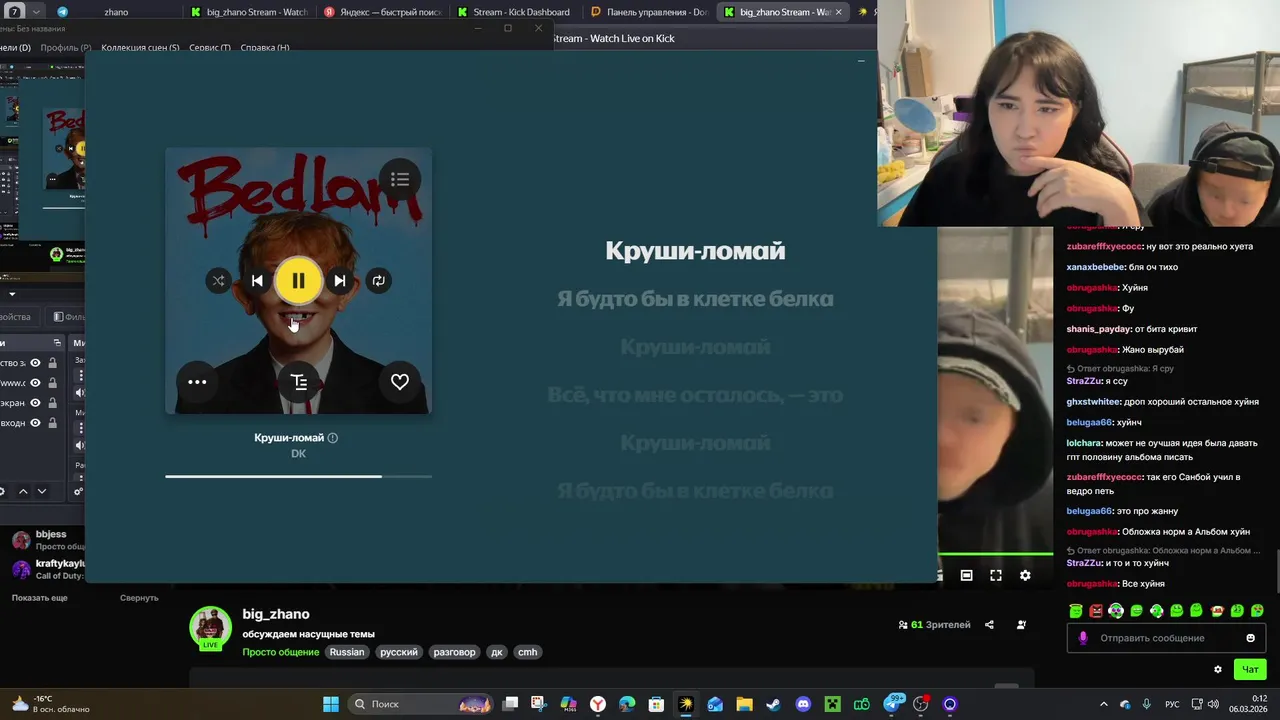Open track info icon next to Круши-ломай

pos(333,438)
